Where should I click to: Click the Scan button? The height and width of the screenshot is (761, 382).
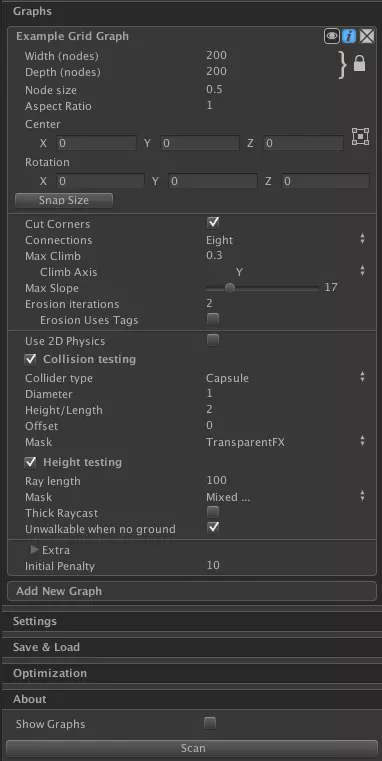click(x=192, y=748)
